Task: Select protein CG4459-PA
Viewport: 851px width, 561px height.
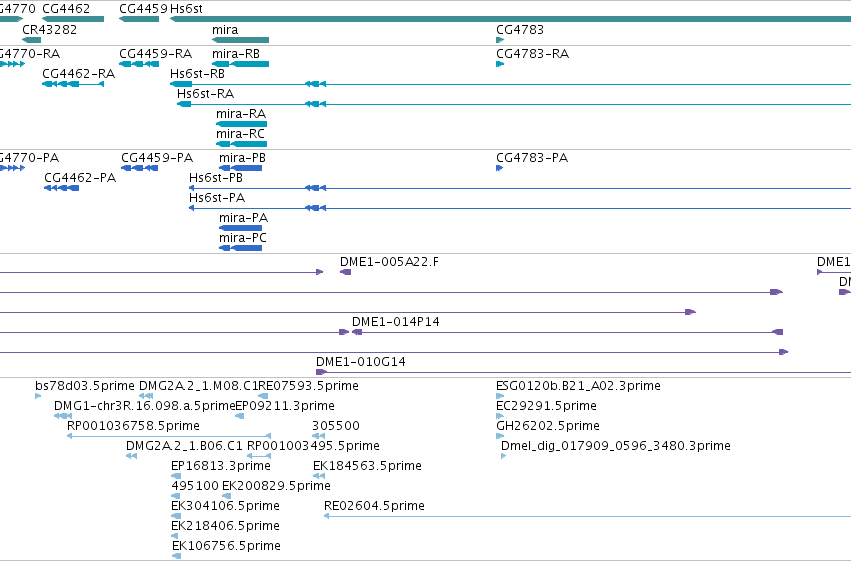Action: coord(139,168)
